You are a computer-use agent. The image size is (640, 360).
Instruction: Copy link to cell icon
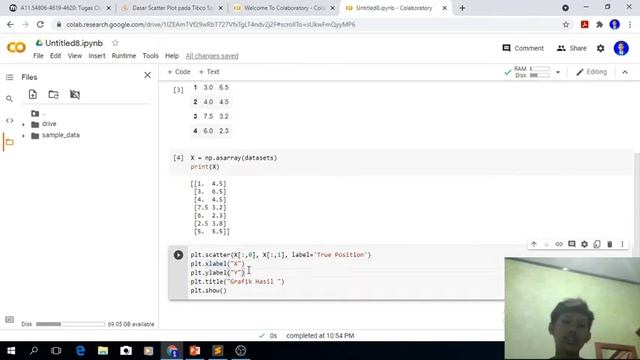coord(559,244)
